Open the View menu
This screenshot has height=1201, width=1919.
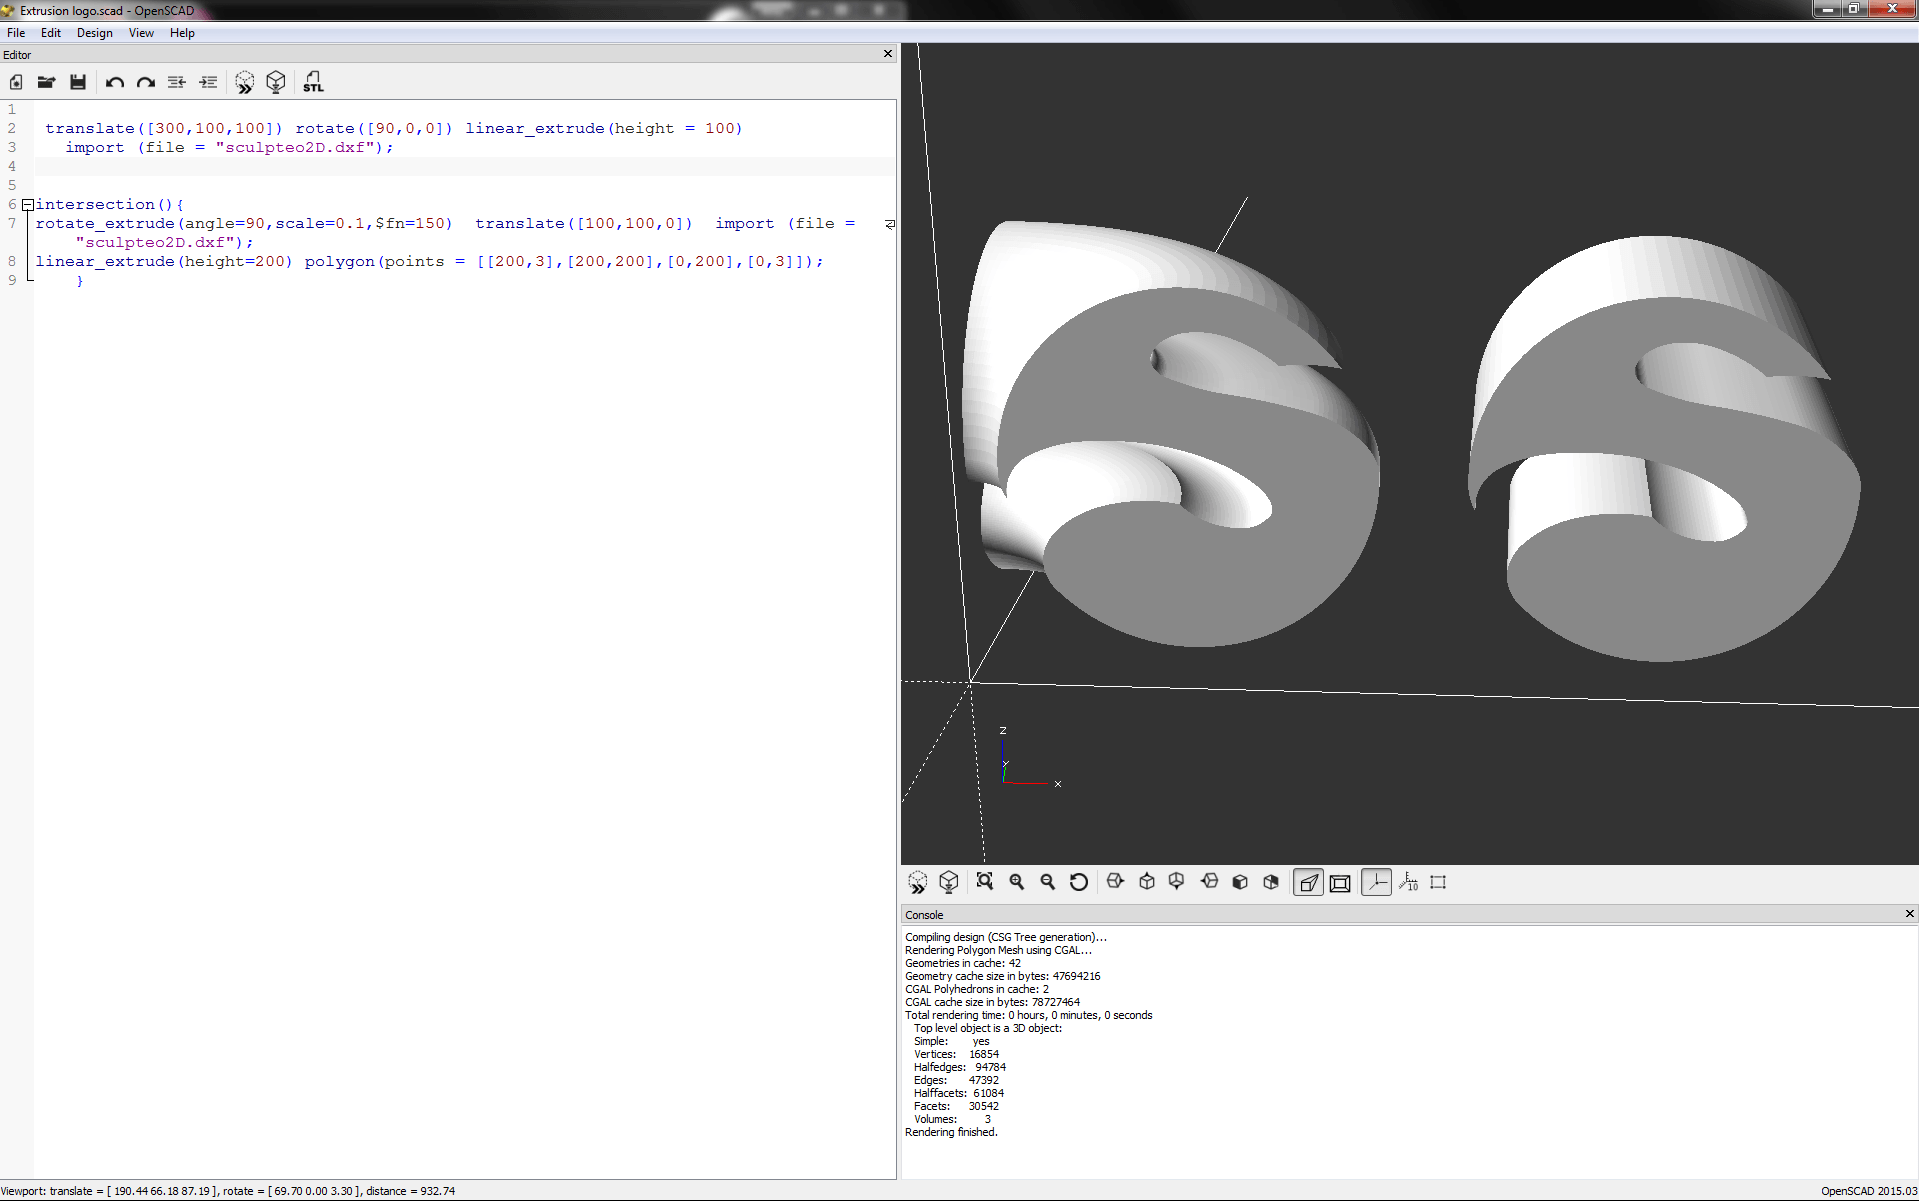click(141, 33)
